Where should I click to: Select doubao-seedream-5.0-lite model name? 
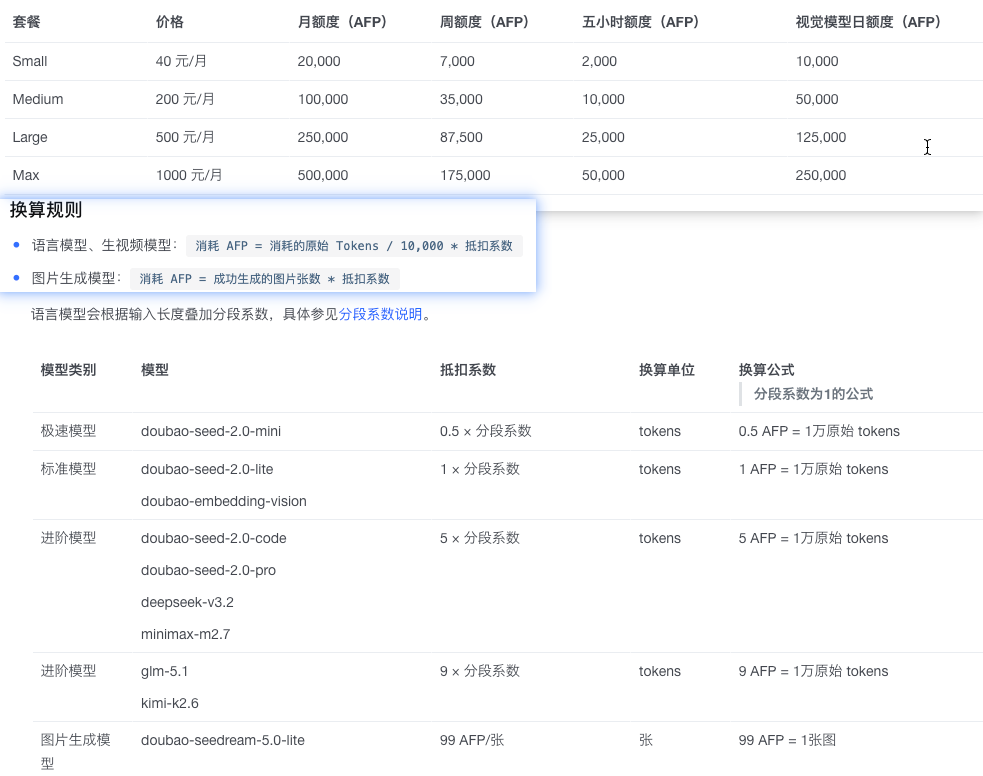pyautogui.click(x=223, y=740)
